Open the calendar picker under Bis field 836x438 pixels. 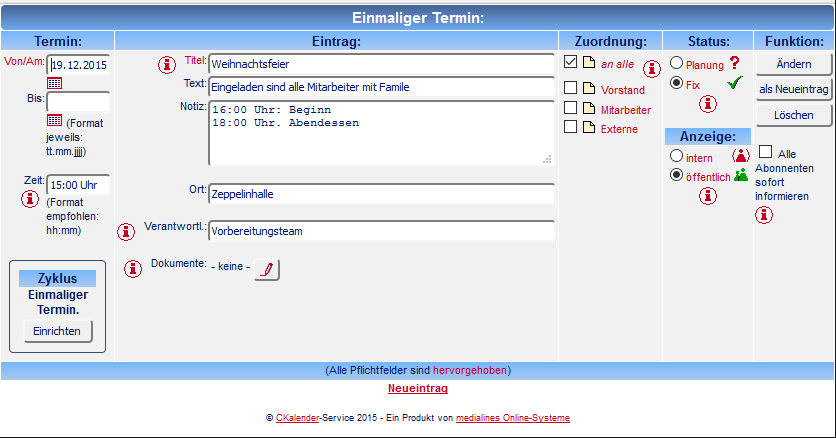tap(54, 120)
